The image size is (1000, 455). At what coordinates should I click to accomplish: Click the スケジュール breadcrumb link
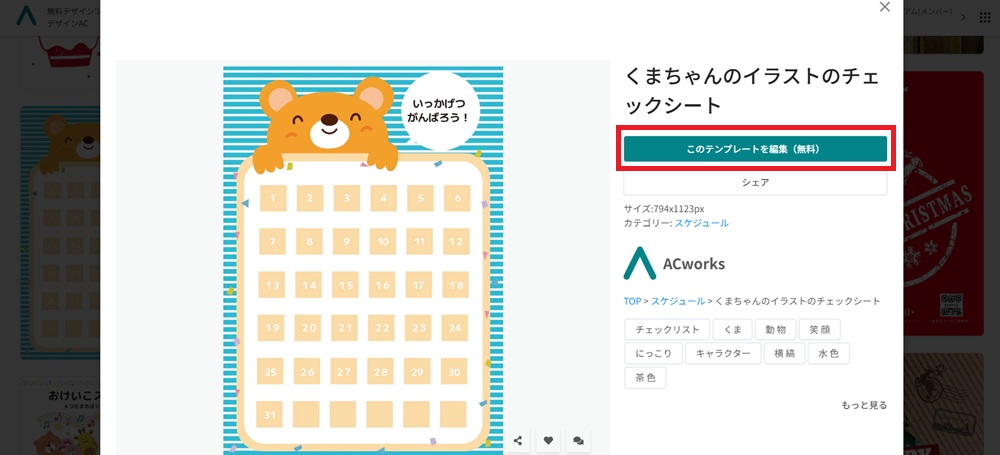click(678, 301)
